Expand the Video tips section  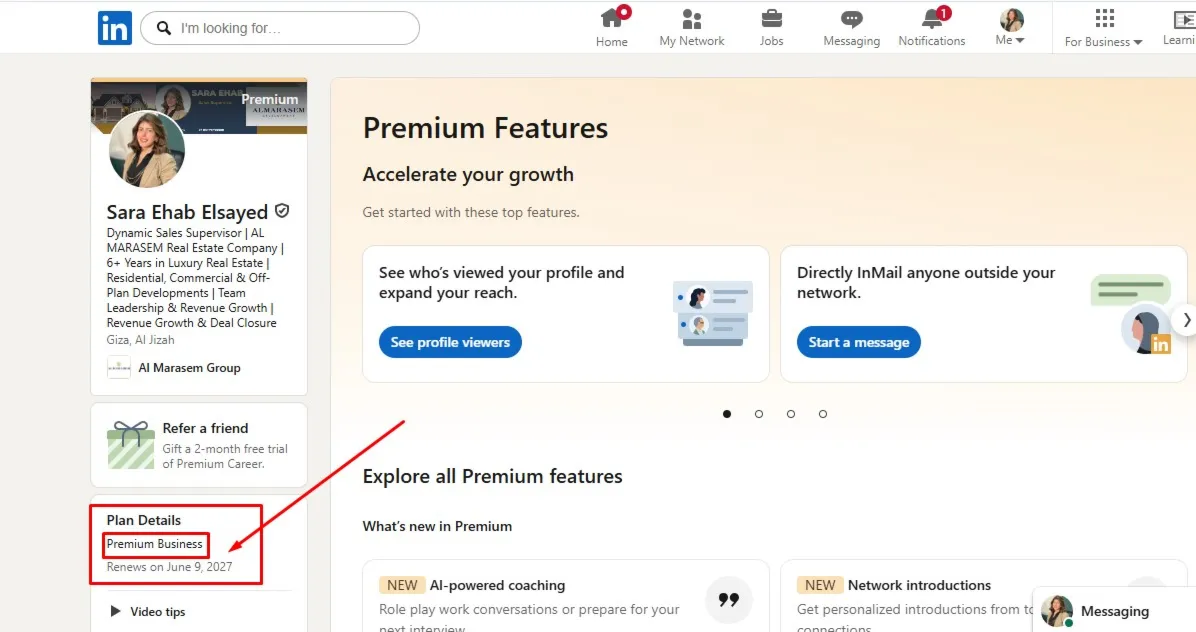coord(149,611)
